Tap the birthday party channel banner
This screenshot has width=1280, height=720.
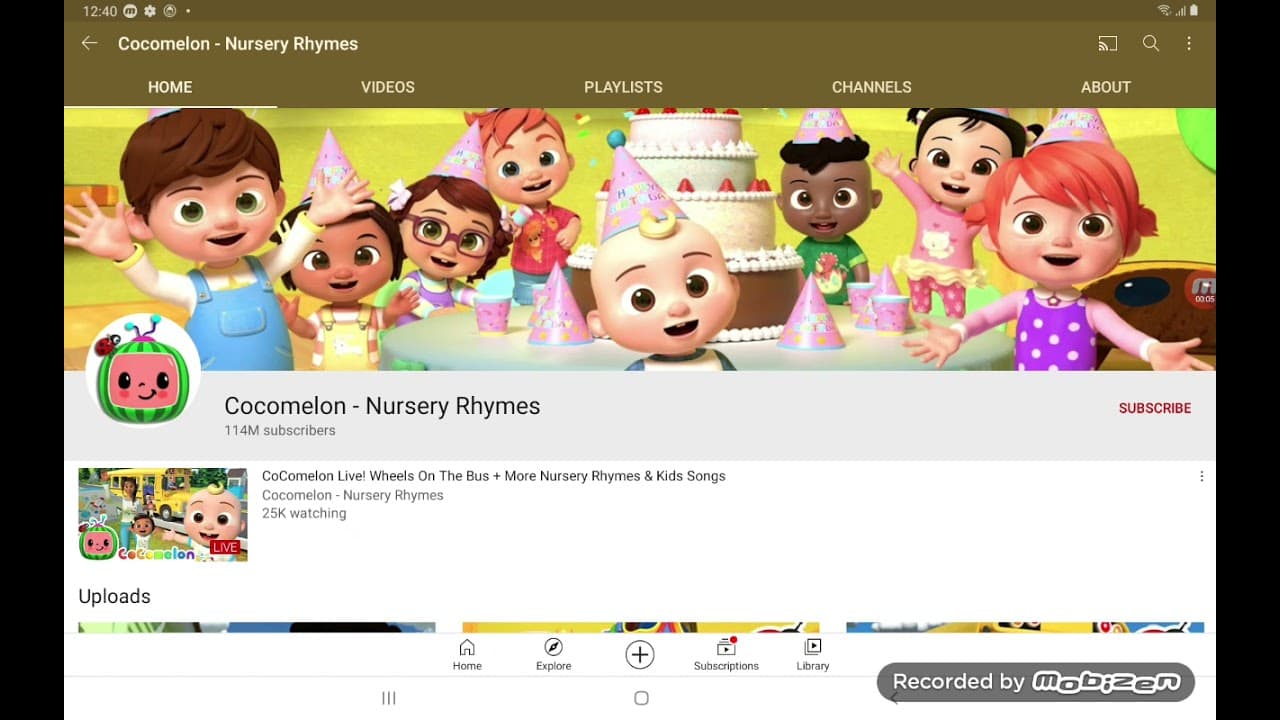640,239
